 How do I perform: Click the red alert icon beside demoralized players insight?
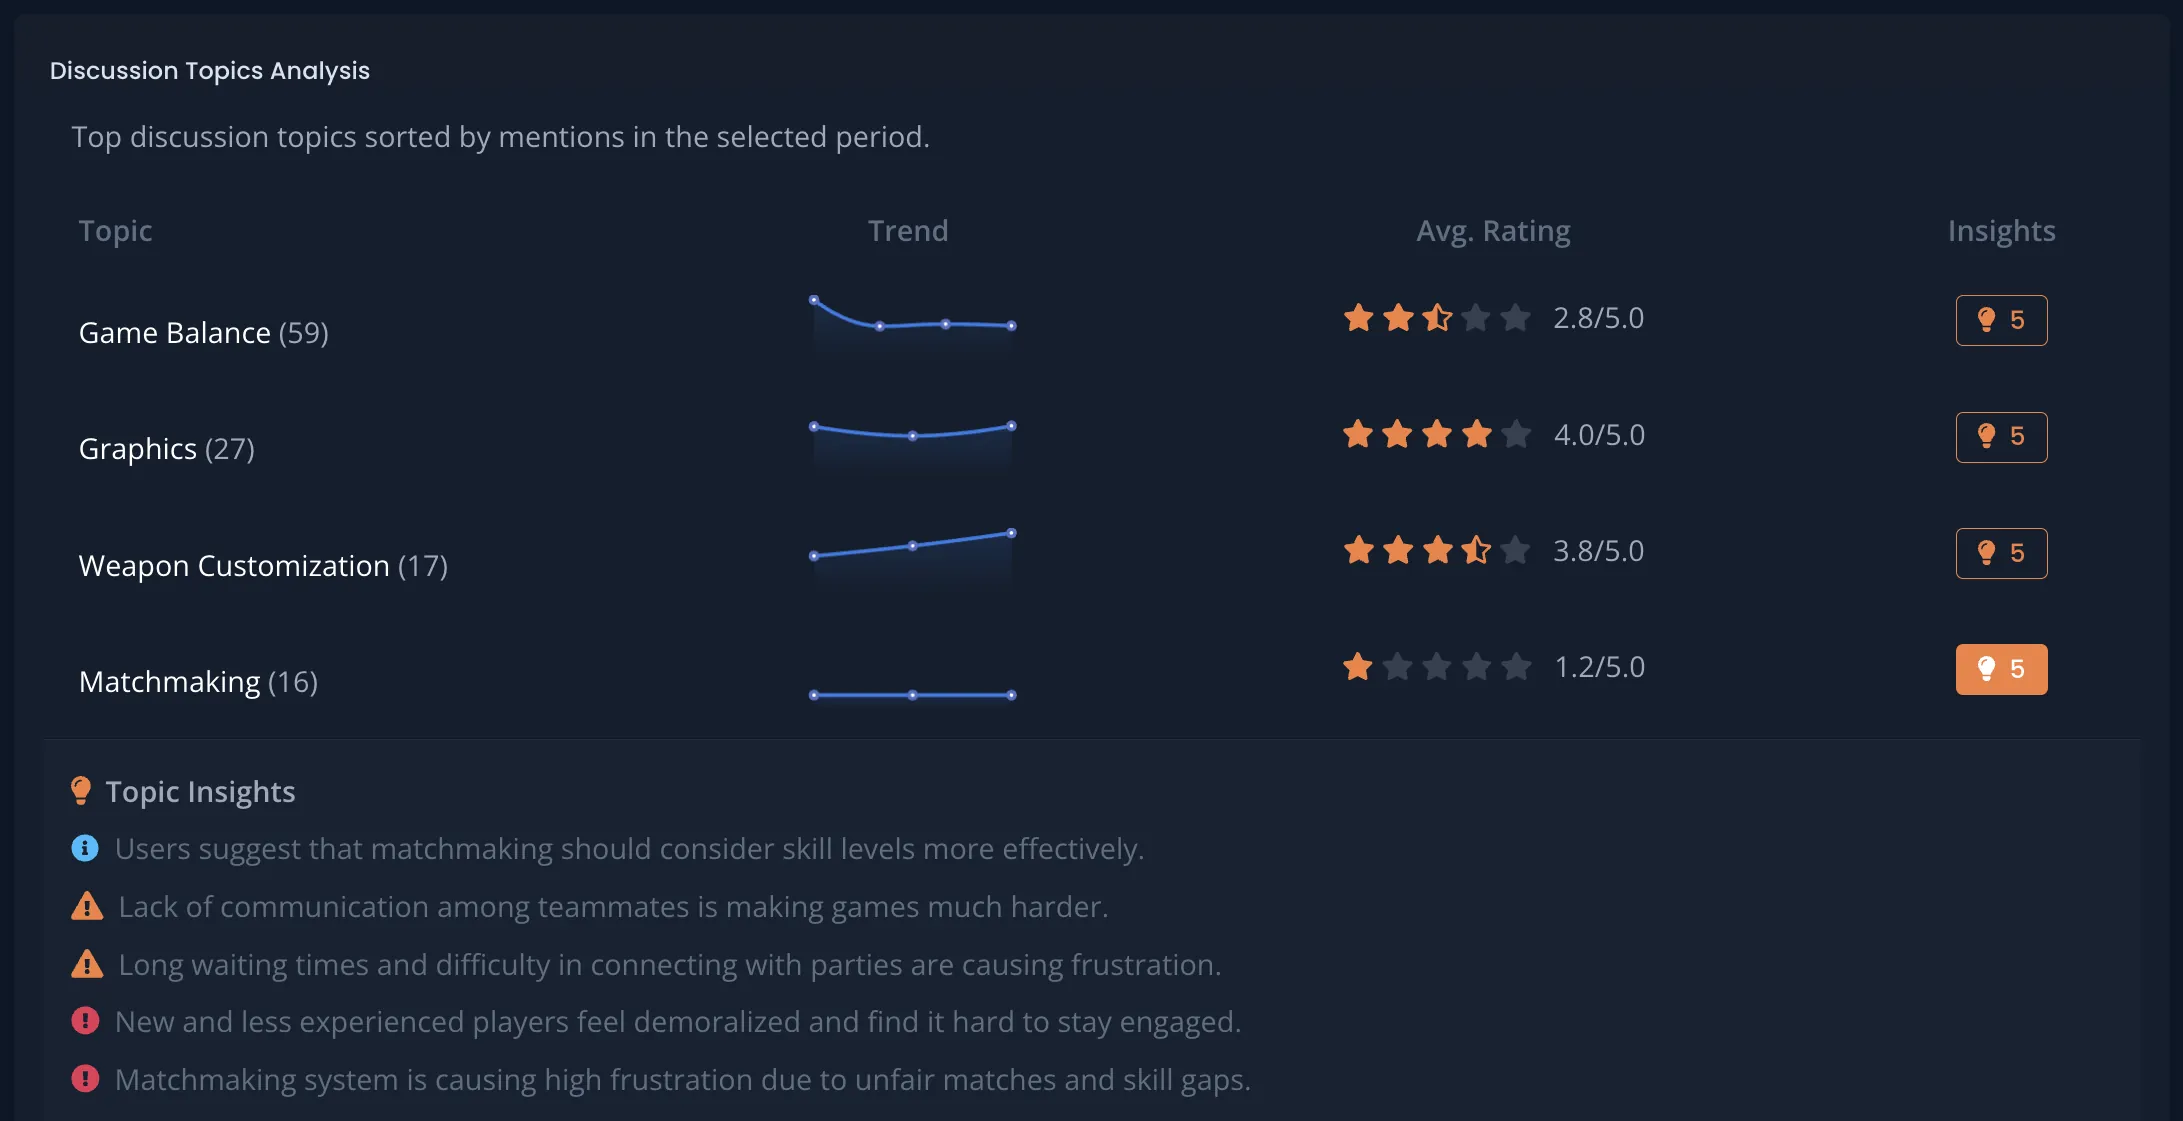pos(86,1022)
